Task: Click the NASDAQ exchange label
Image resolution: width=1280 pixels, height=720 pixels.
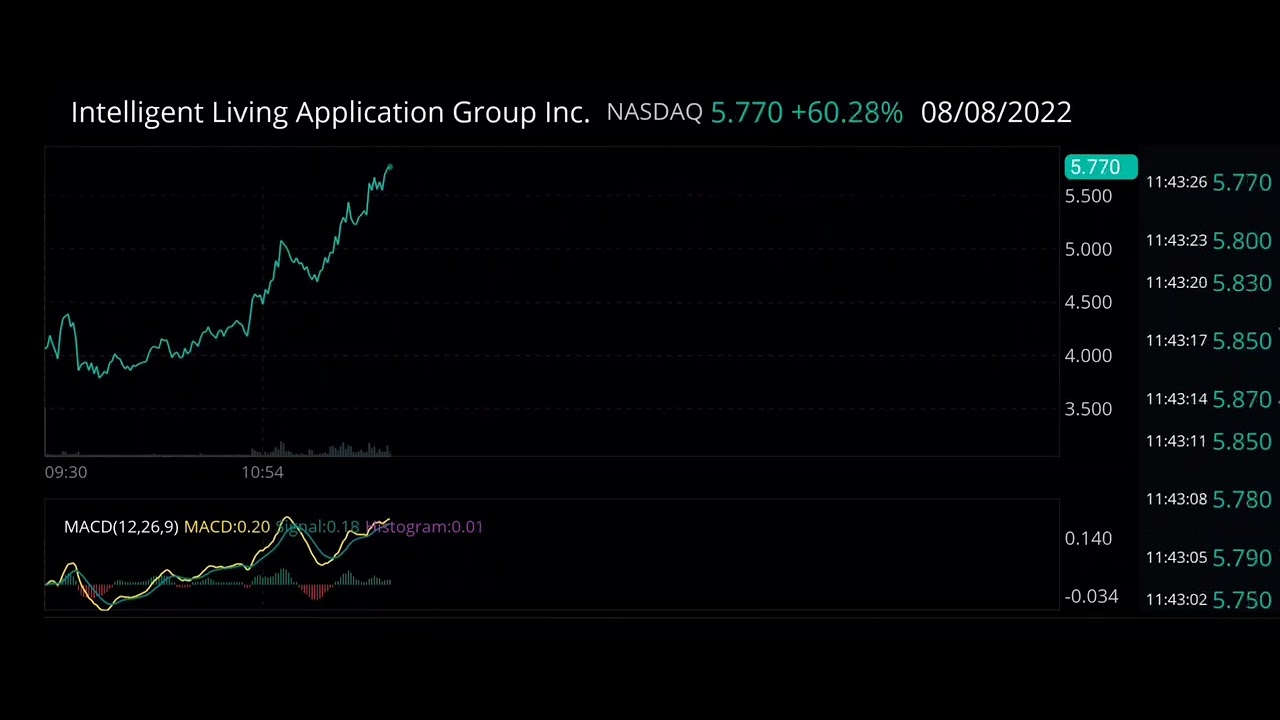Action: pos(654,112)
